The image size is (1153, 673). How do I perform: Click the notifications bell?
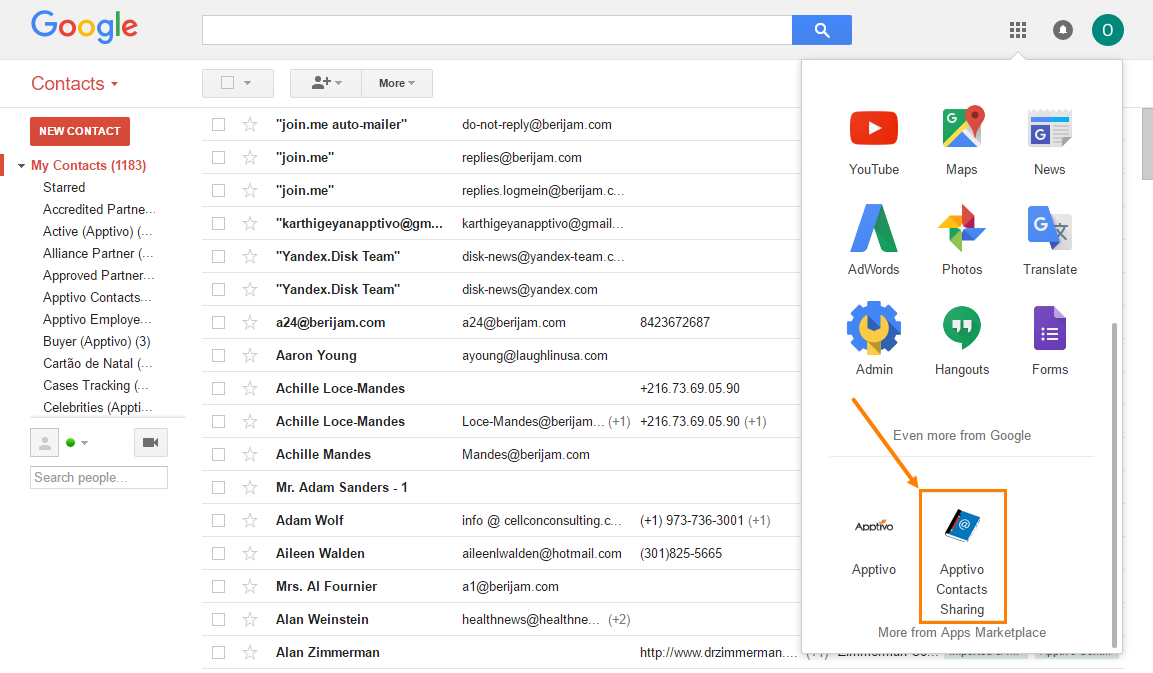(x=1062, y=30)
